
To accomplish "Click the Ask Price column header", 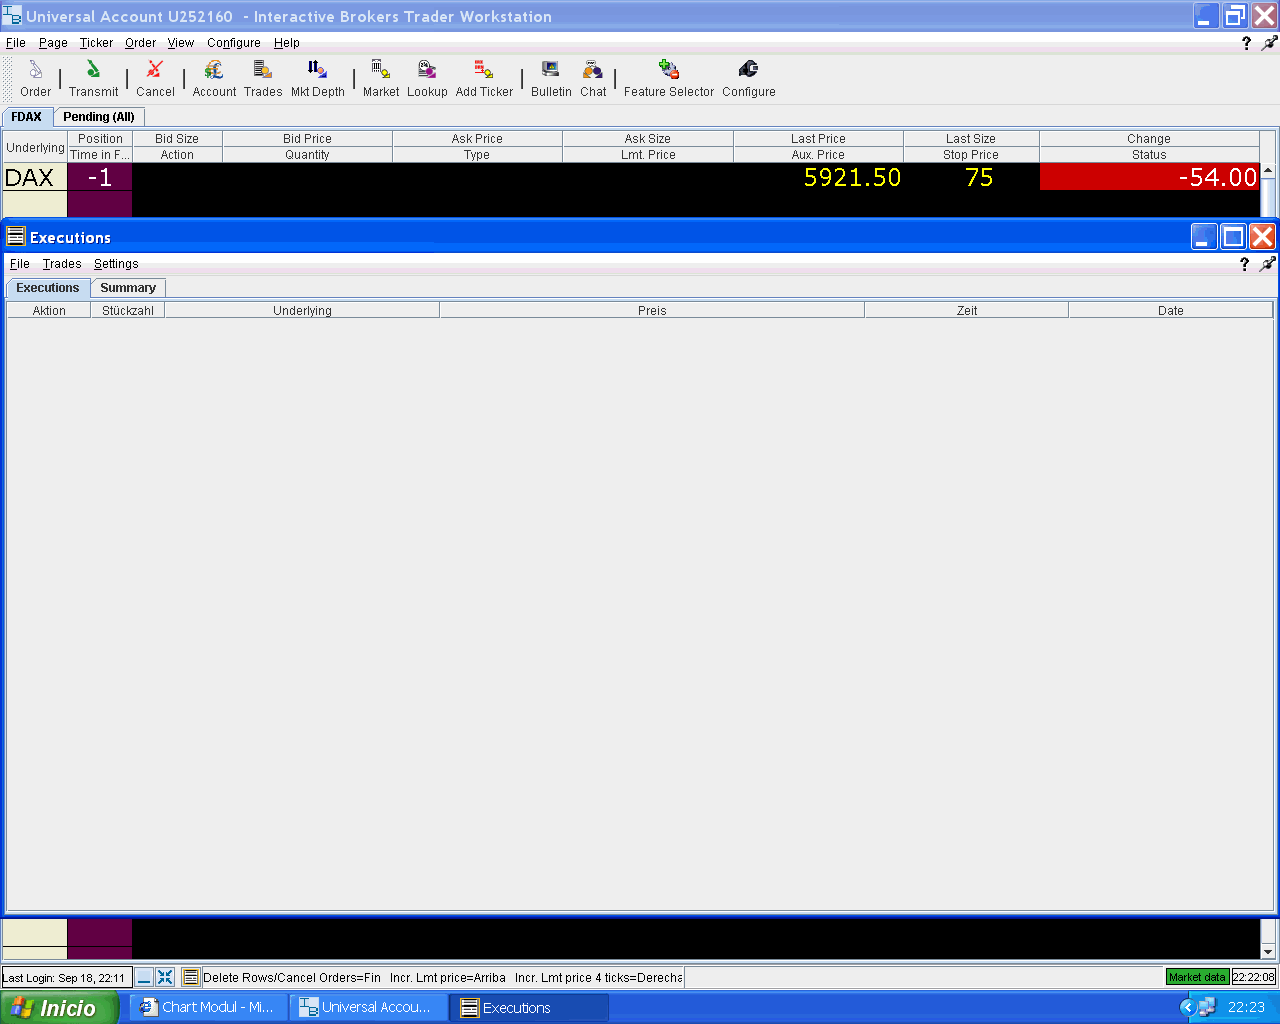I will pyautogui.click(x=477, y=139).
